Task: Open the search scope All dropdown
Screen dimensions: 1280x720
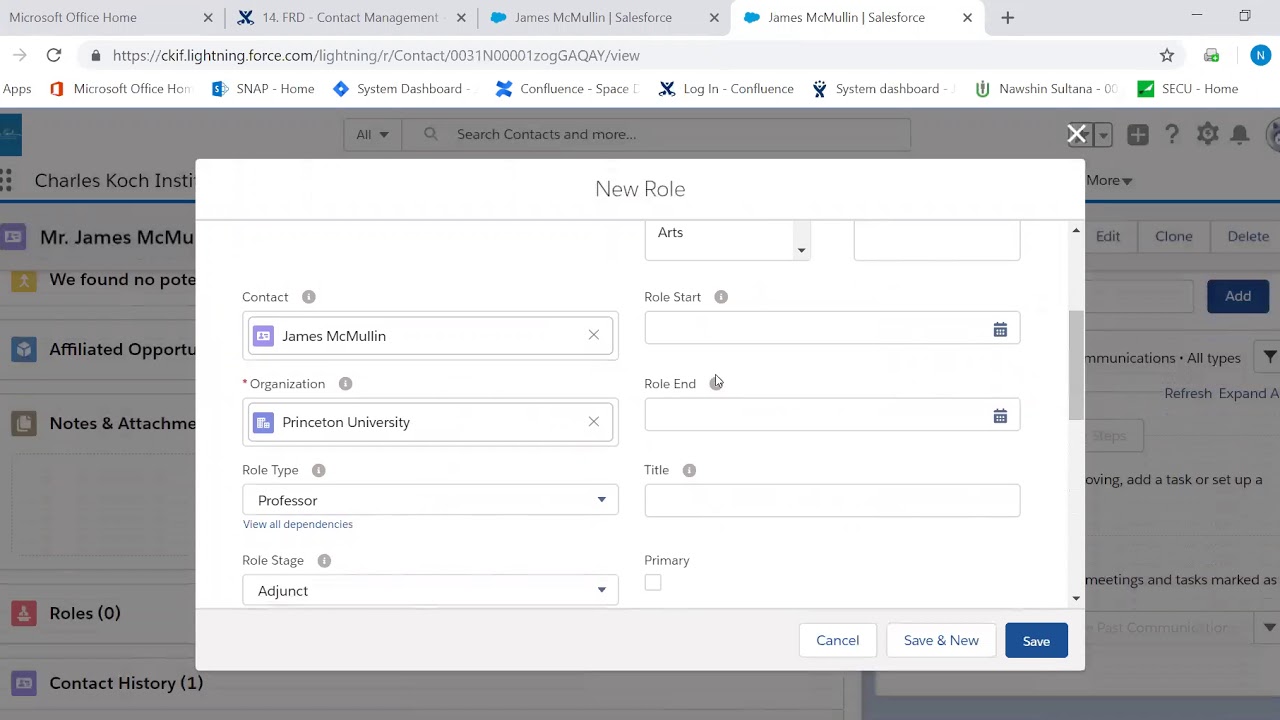Action: pyautogui.click(x=372, y=134)
